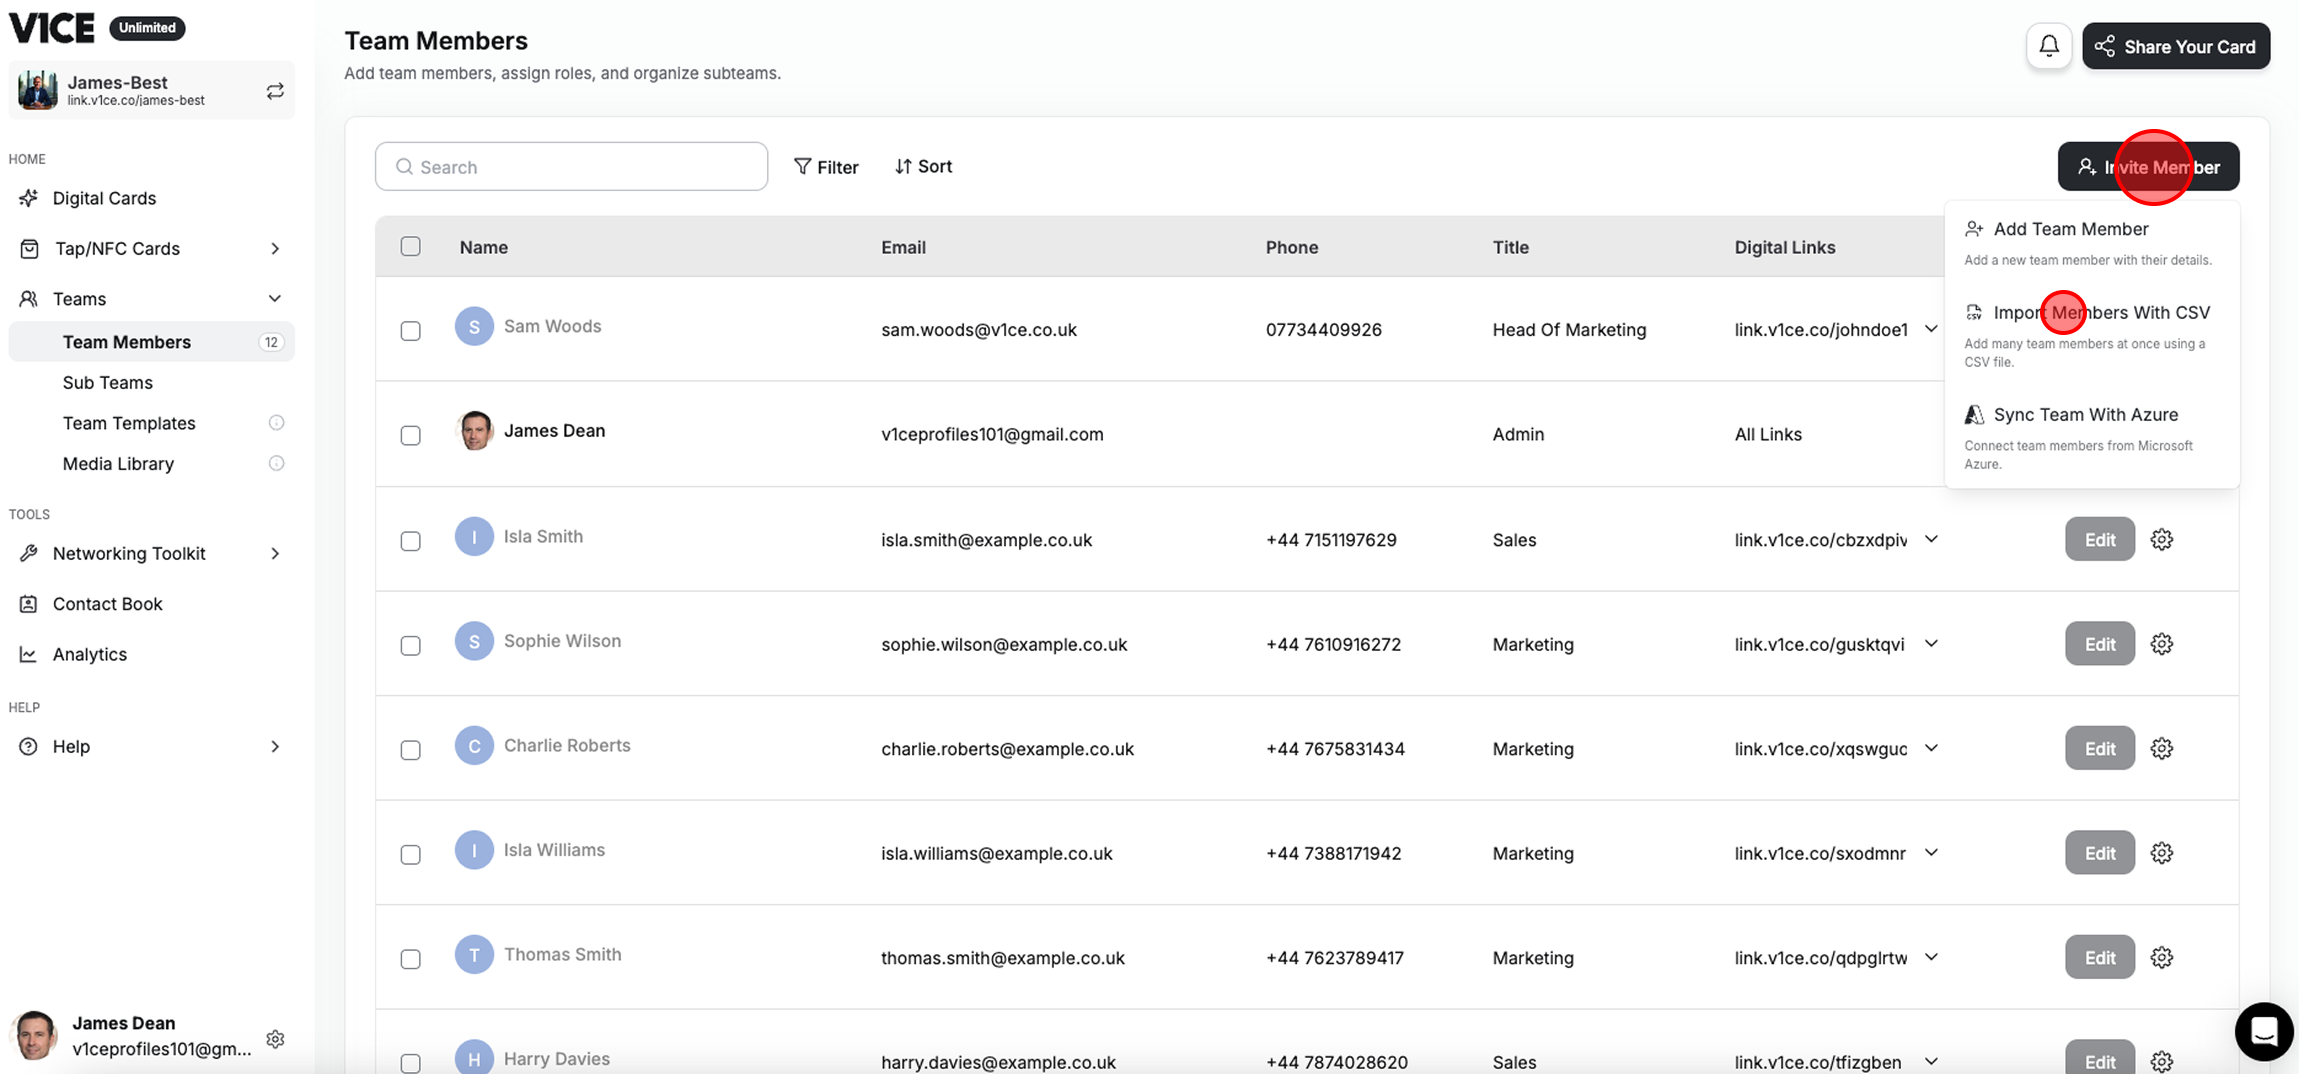Viewport: 2299px width, 1074px height.
Task: Open settings gear for Isla Smith
Action: tap(2161, 540)
